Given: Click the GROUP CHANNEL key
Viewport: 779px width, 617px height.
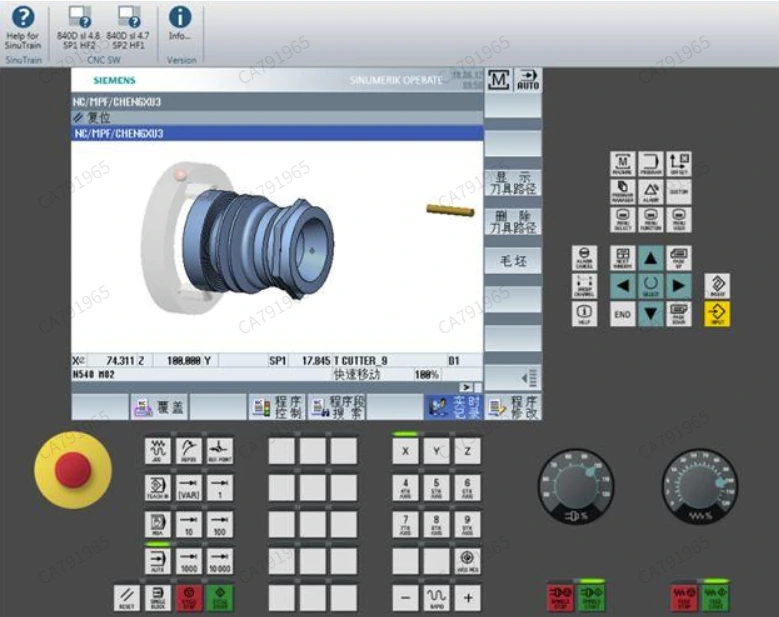Looking at the screenshot, I should tap(584, 286).
